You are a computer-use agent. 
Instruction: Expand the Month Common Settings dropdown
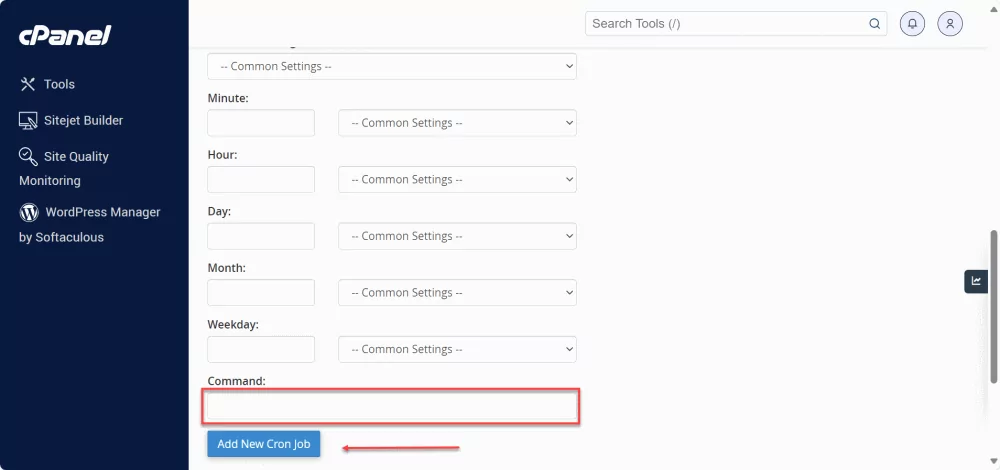[457, 293]
